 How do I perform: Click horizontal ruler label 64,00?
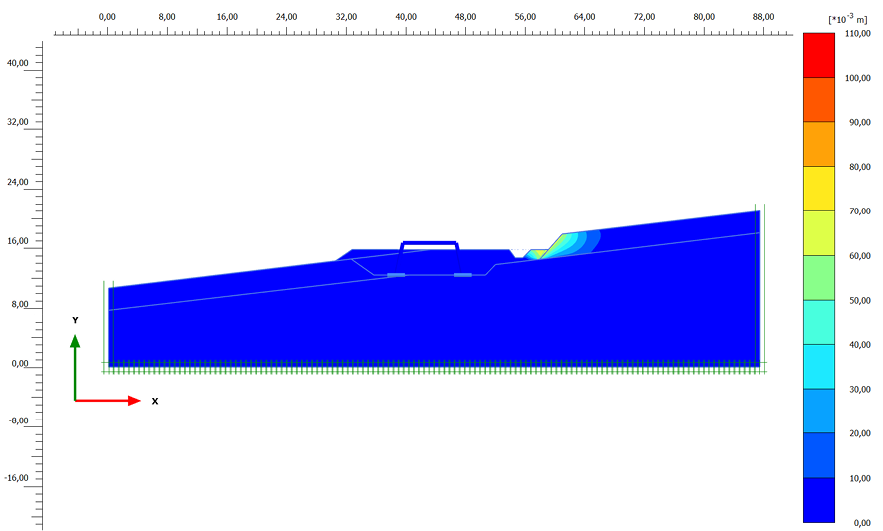pyautogui.click(x=585, y=17)
